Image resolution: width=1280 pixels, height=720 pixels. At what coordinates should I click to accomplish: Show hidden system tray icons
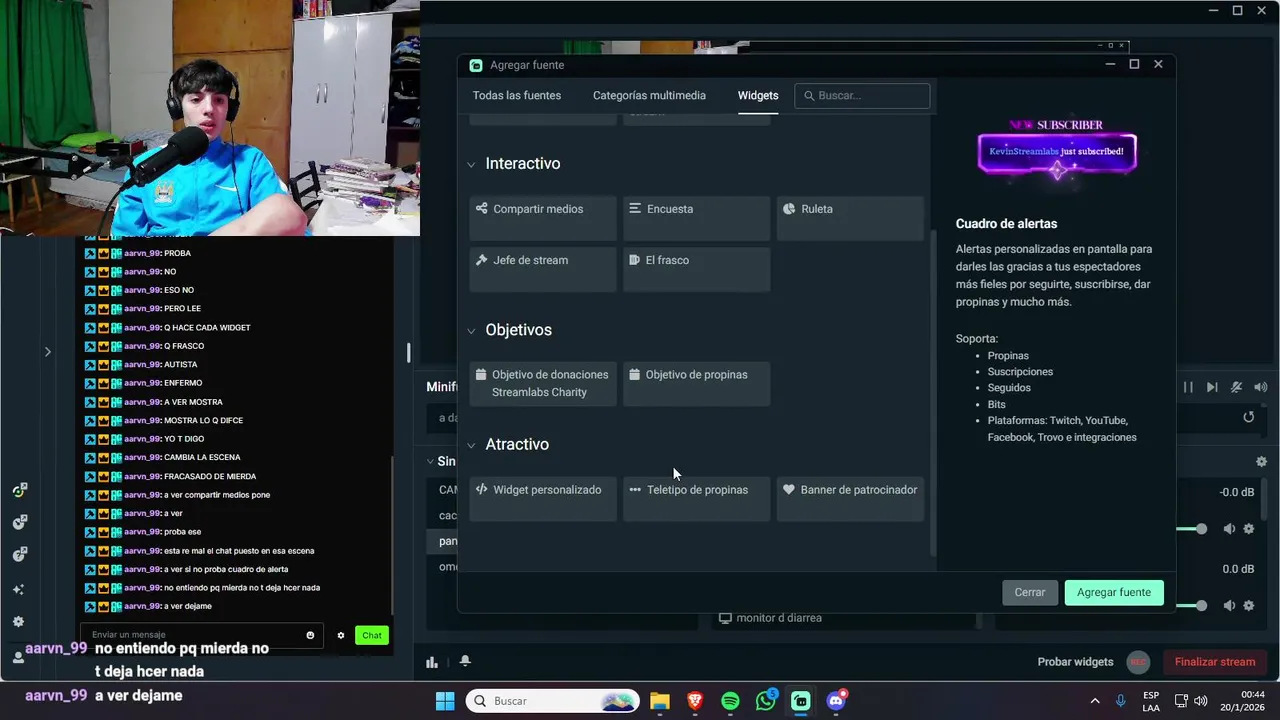point(1094,701)
